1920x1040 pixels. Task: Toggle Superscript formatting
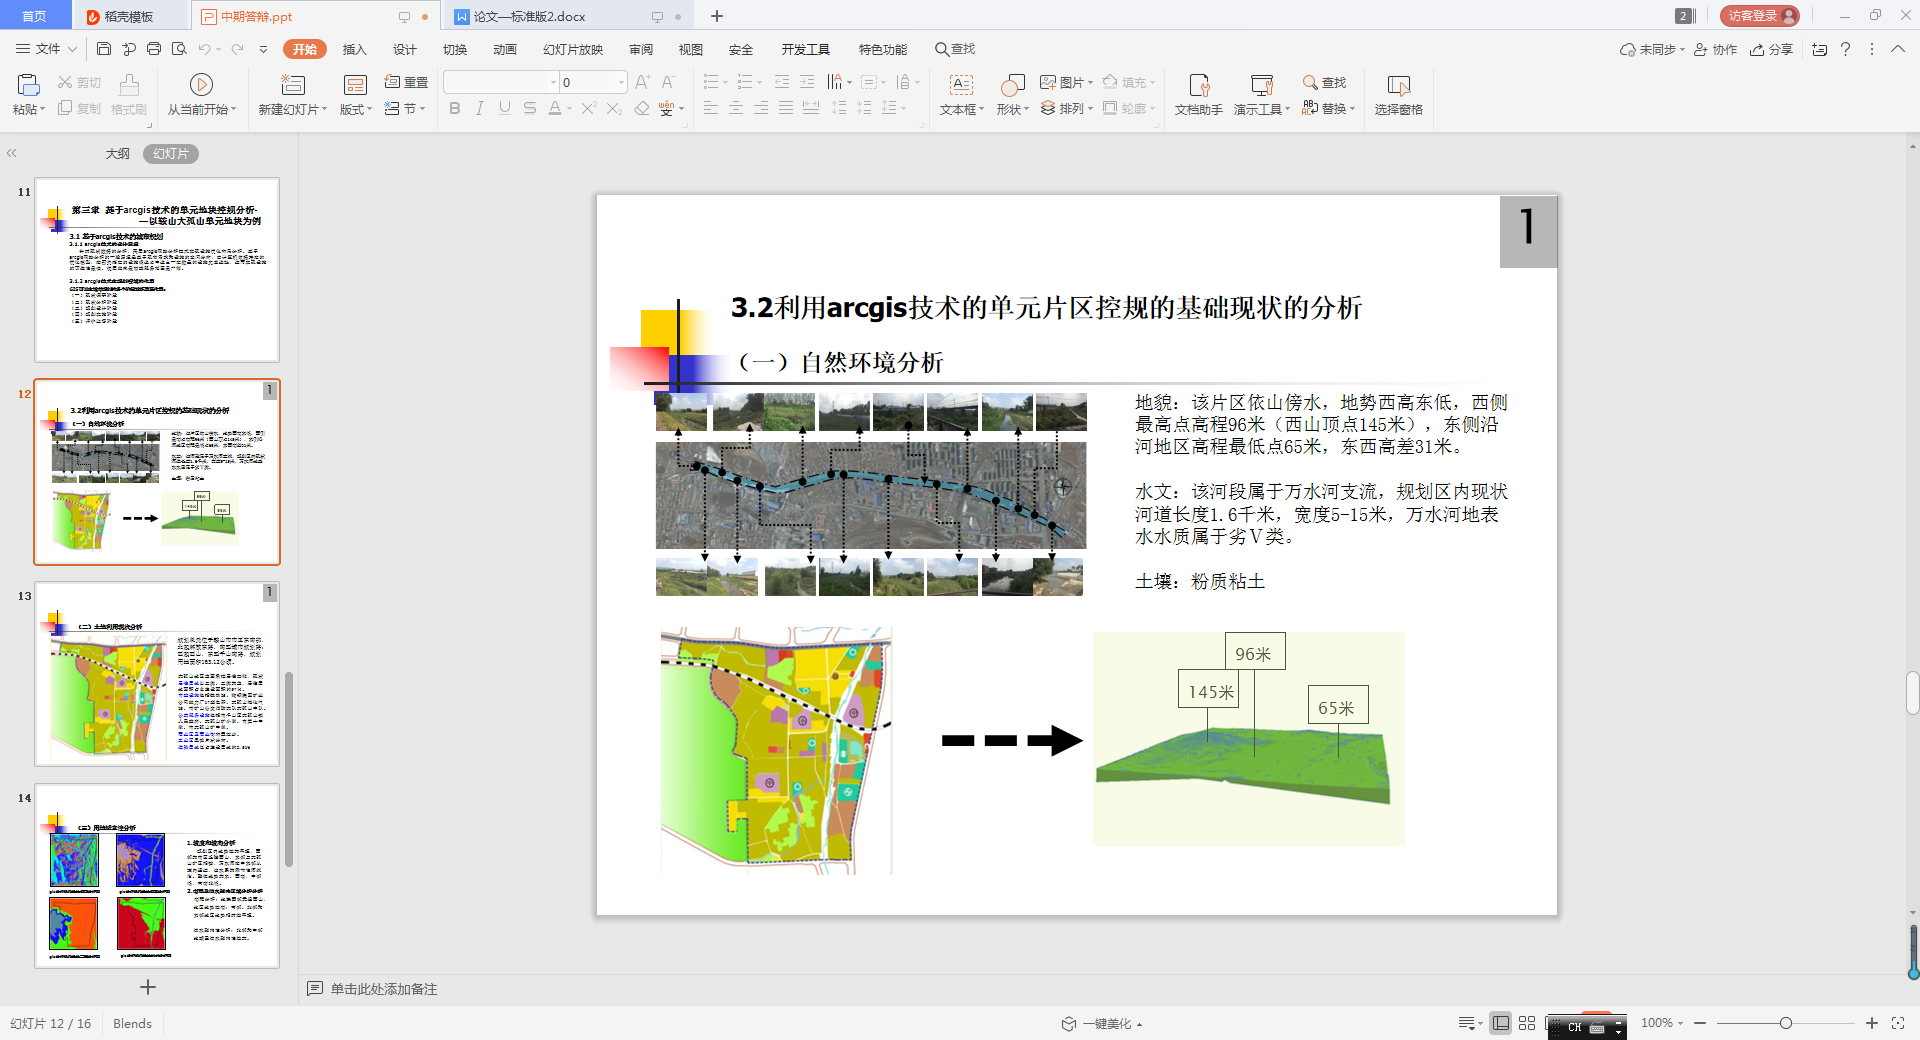589,108
